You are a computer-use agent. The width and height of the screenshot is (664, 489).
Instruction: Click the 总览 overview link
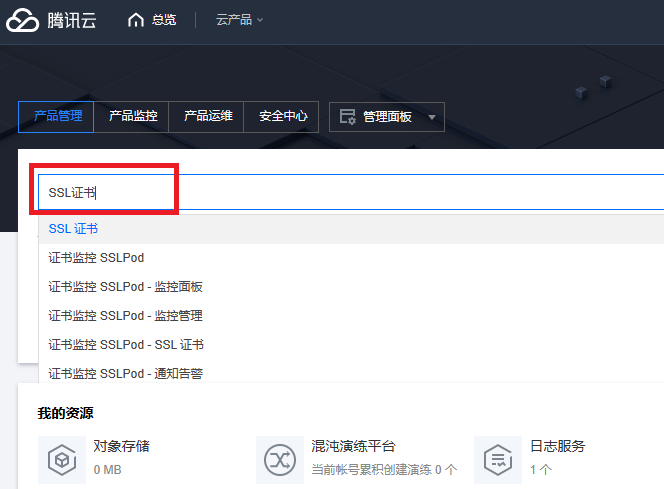point(164,20)
